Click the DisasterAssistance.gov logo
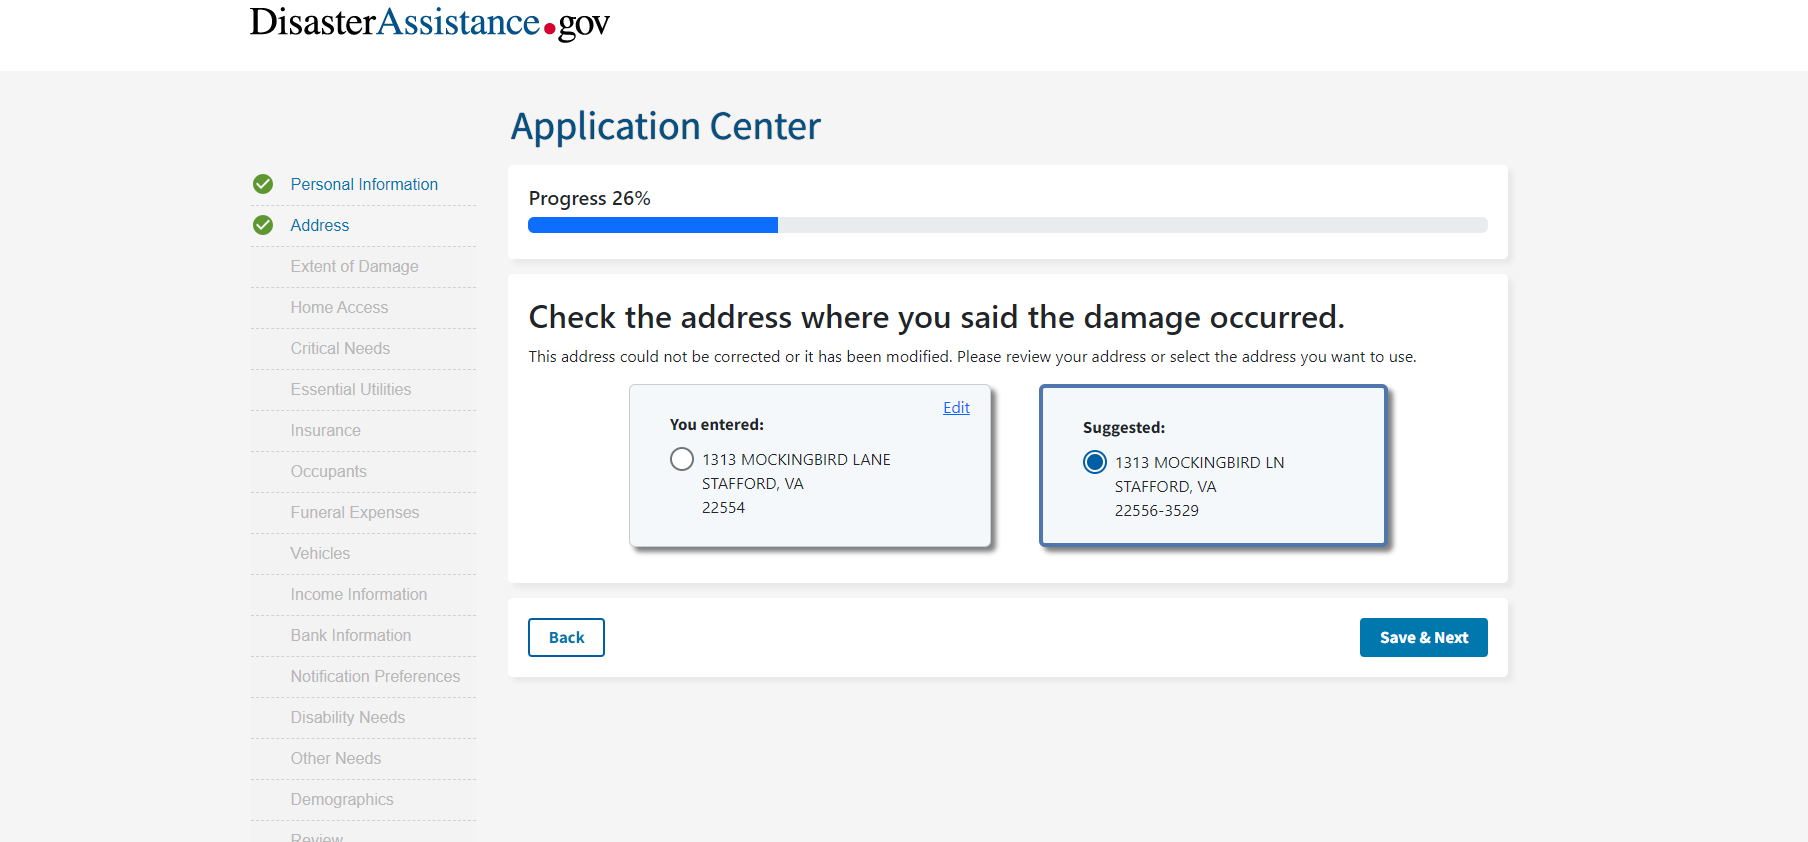Viewport: 1808px width, 842px height. [x=429, y=22]
